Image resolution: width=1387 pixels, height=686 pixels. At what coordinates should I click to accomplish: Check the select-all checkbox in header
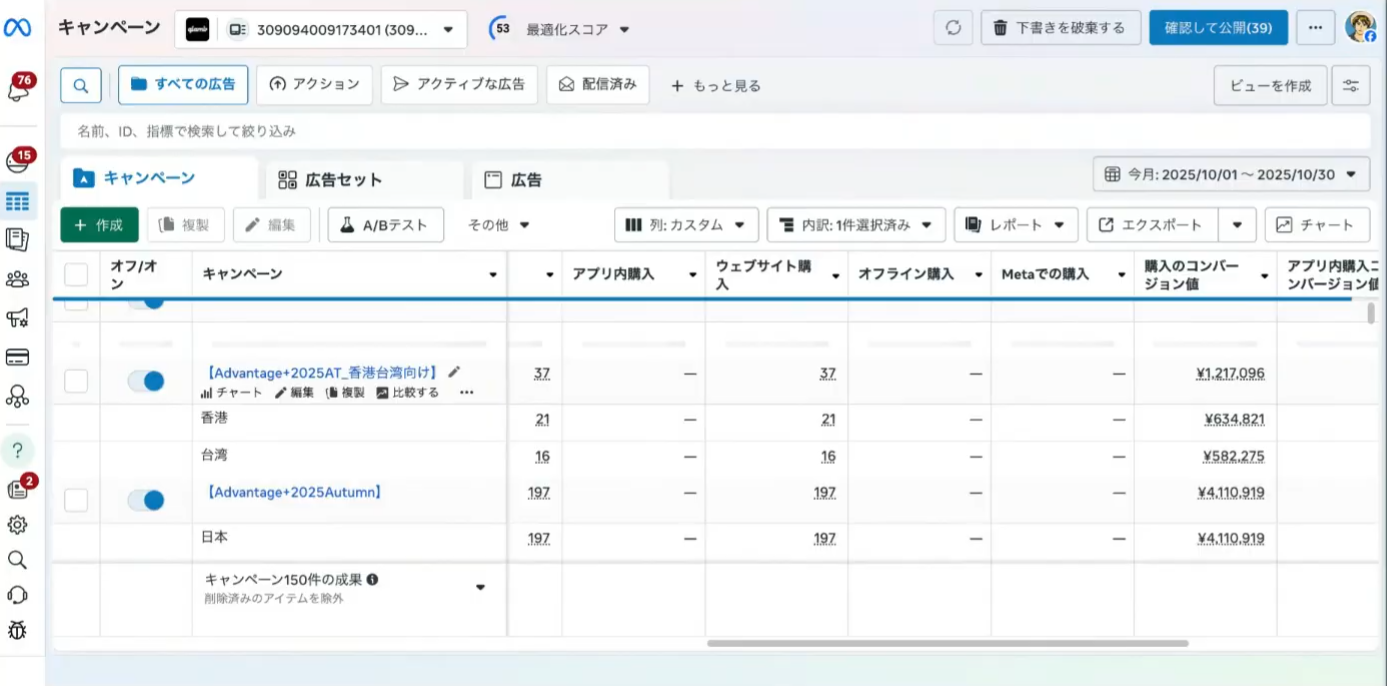click(x=76, y=274)
